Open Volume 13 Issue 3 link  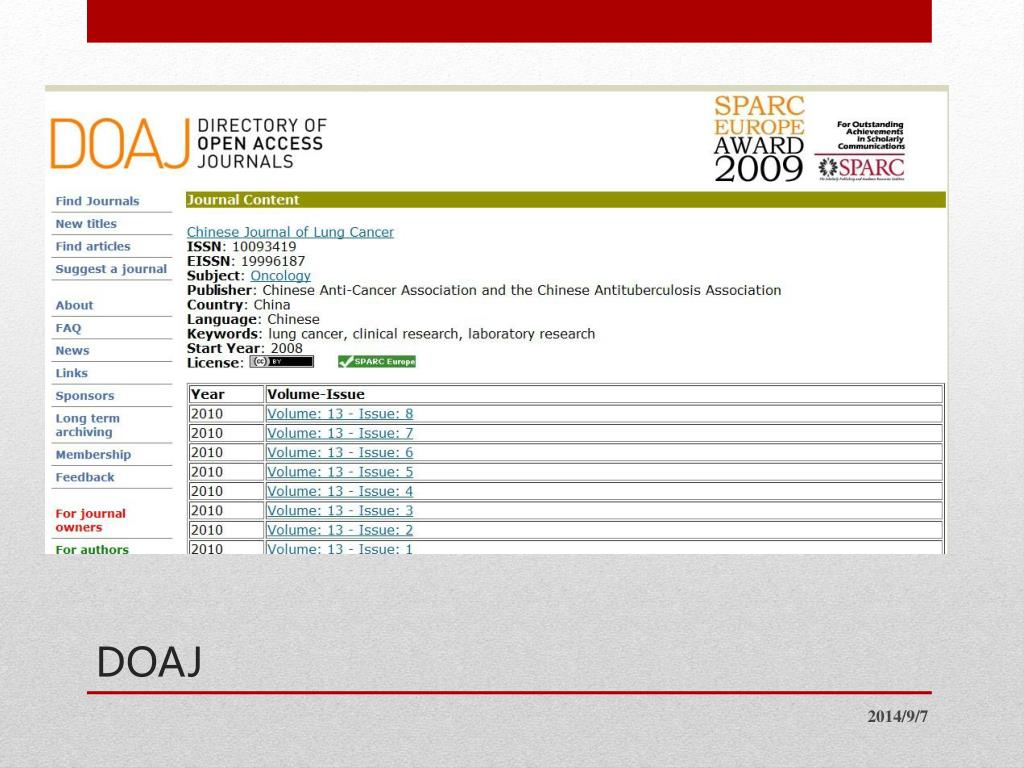(340, 511)
